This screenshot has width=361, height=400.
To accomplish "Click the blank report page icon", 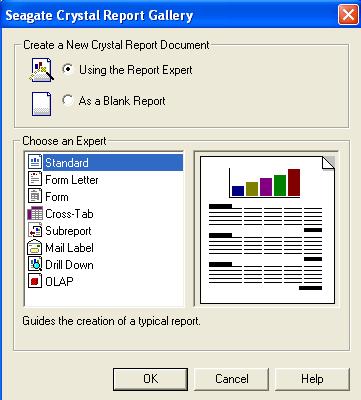I will pyautogui.click(x=41, y=104).
